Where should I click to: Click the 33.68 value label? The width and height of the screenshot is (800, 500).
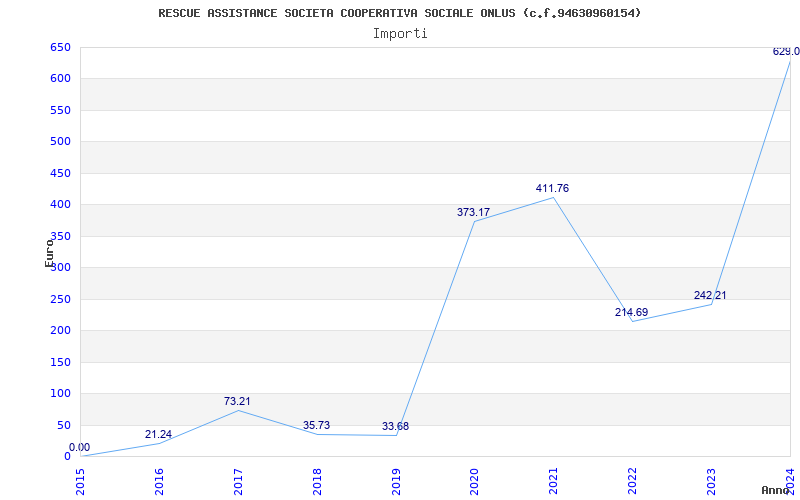(x=395, y=426)
